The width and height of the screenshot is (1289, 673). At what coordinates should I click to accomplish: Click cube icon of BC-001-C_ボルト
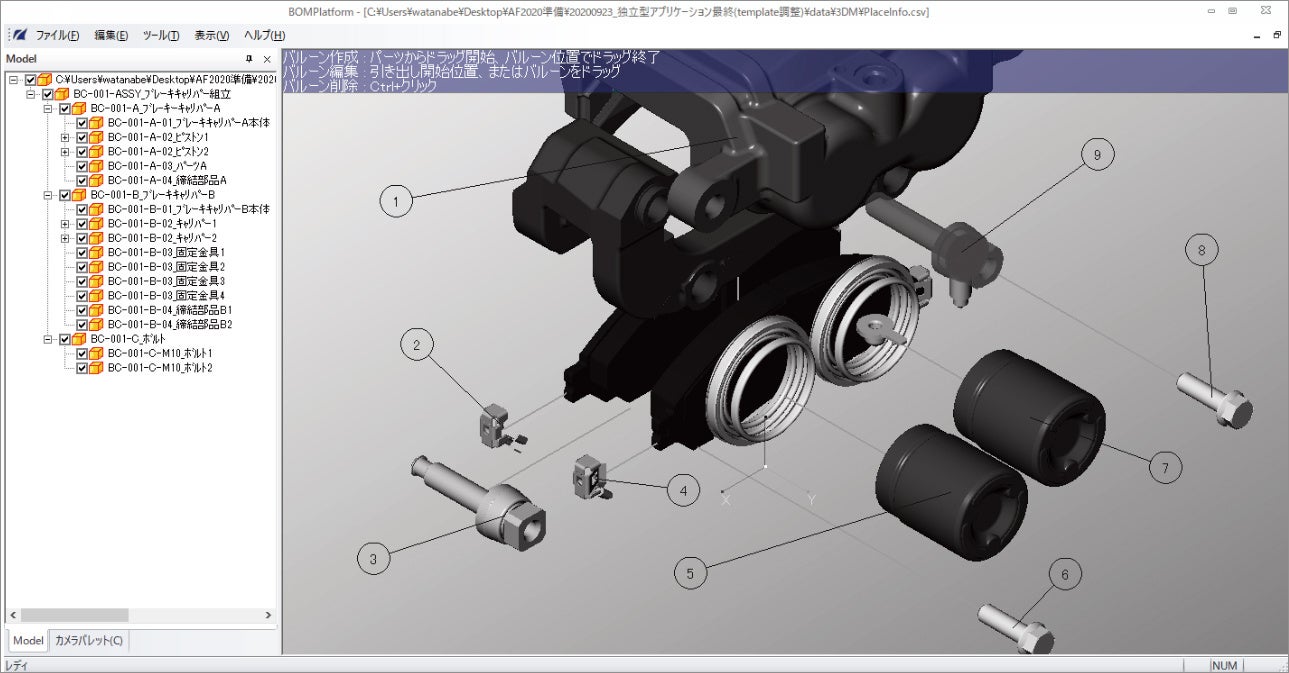[79, 340]
